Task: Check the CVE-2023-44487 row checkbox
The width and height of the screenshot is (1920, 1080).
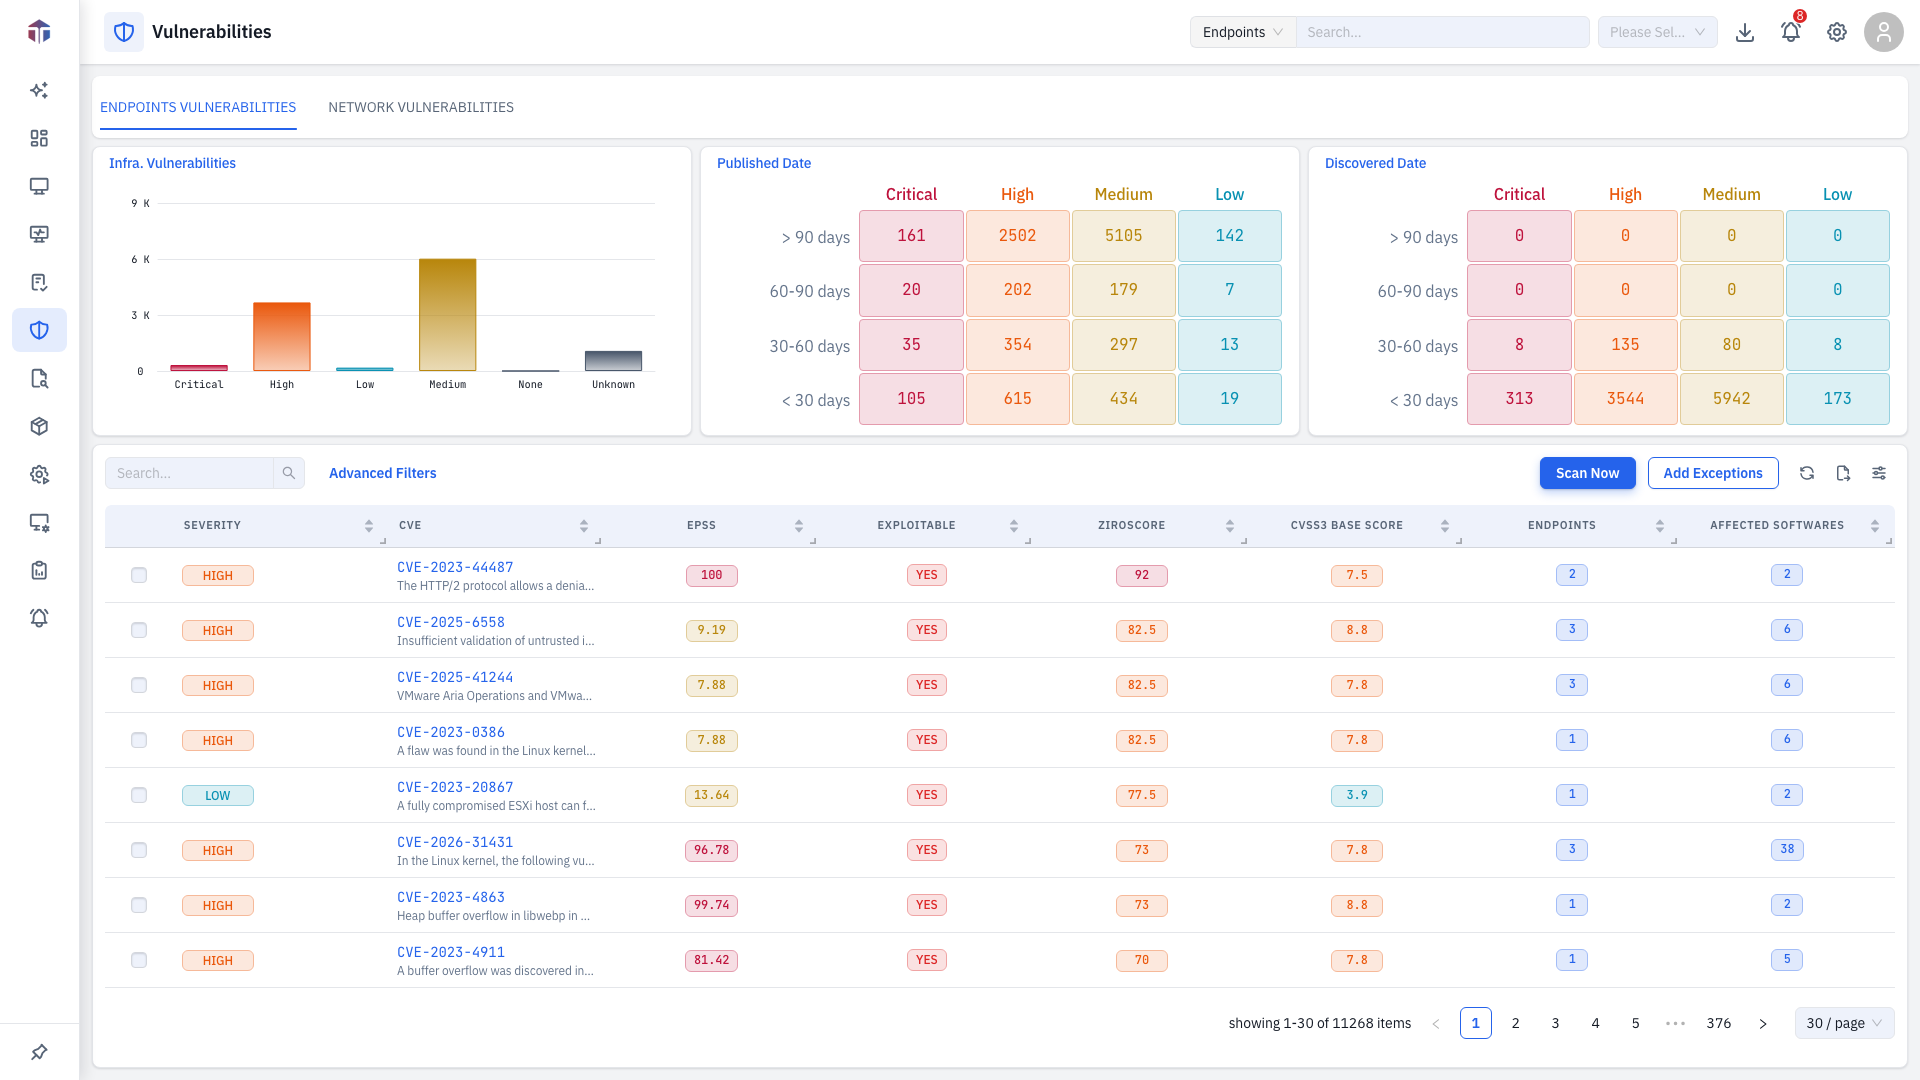Action: pyautogui.click(x=139, y=575)
